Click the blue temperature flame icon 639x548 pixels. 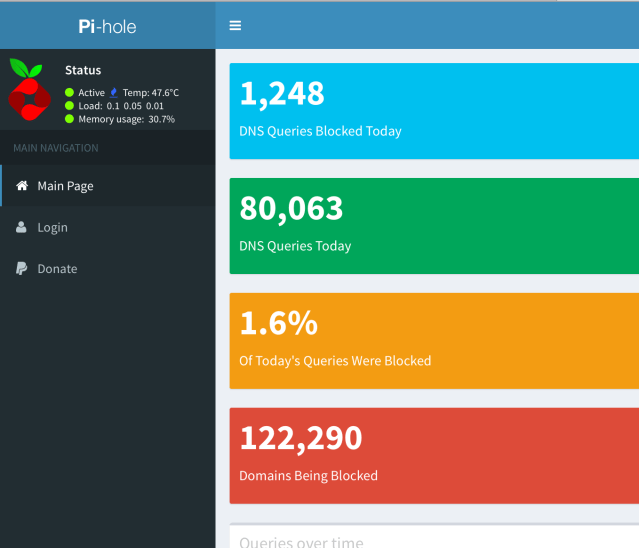point(114,93)
